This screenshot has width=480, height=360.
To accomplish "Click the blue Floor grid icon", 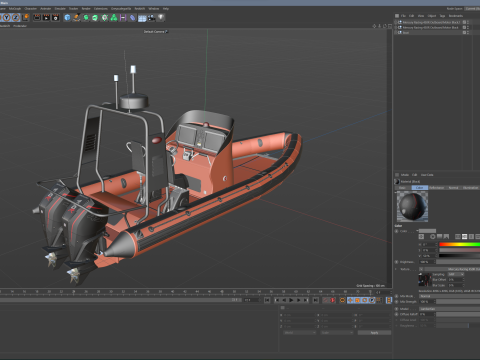I will (142, 18).
